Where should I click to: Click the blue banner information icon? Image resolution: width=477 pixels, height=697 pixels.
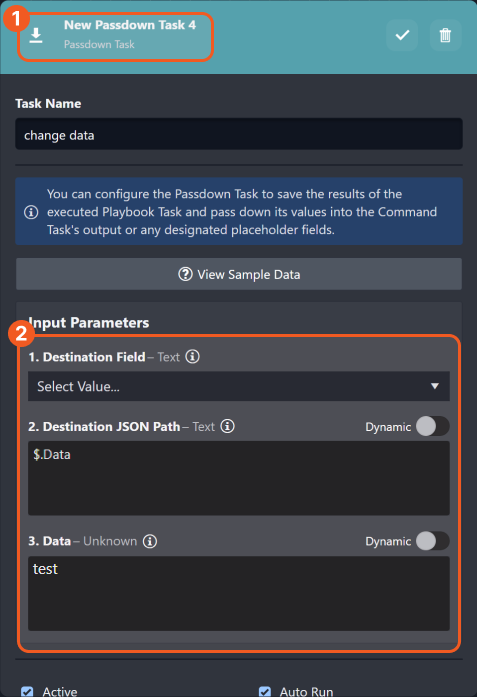(x=31, y=212)
